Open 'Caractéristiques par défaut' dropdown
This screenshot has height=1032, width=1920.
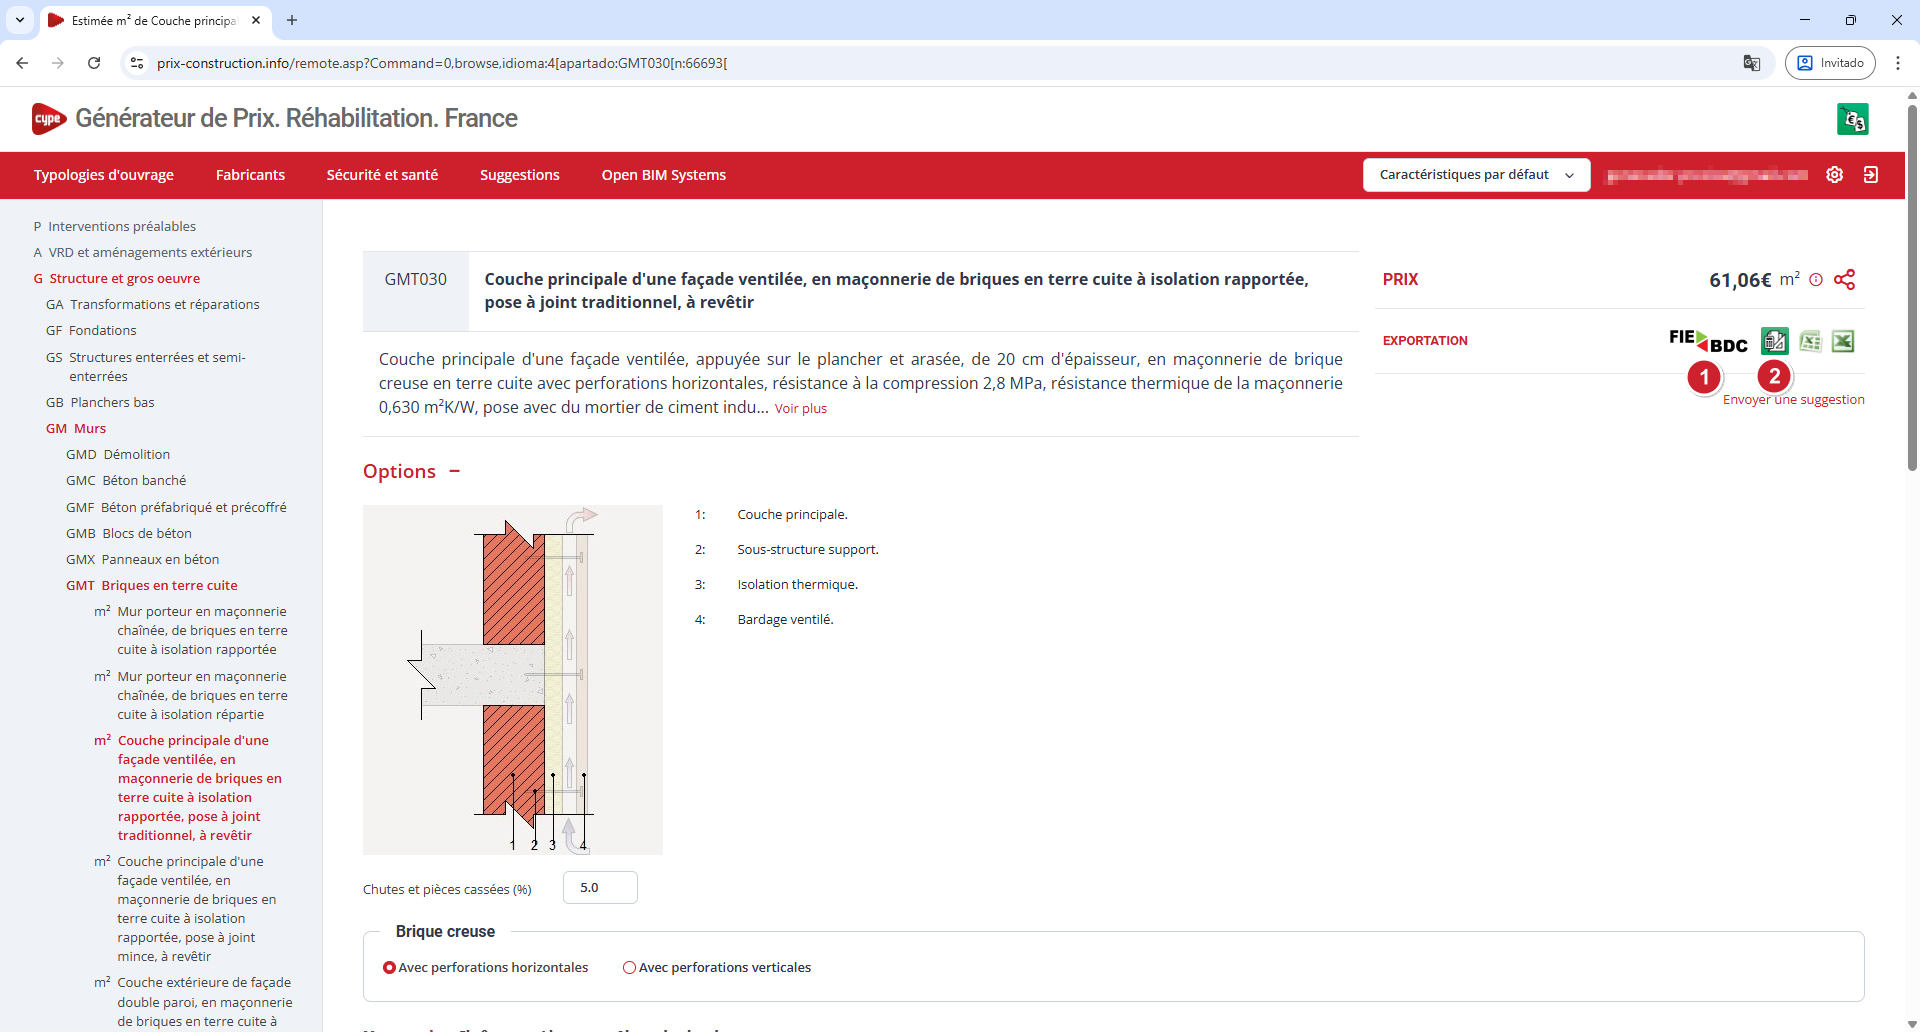(x=1475, y=175)
